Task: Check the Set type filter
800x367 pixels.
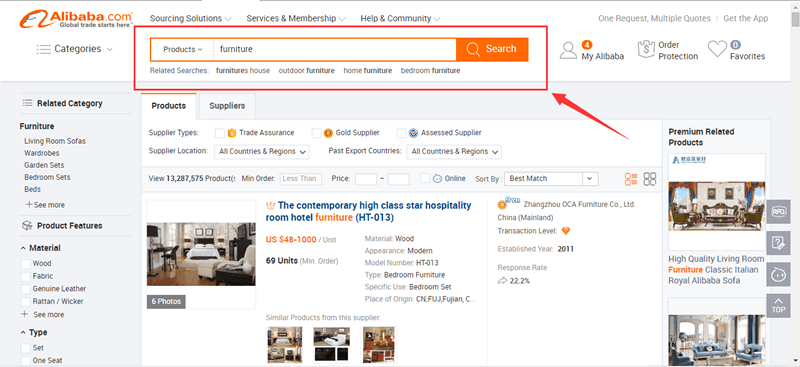Action: point(25,348)
